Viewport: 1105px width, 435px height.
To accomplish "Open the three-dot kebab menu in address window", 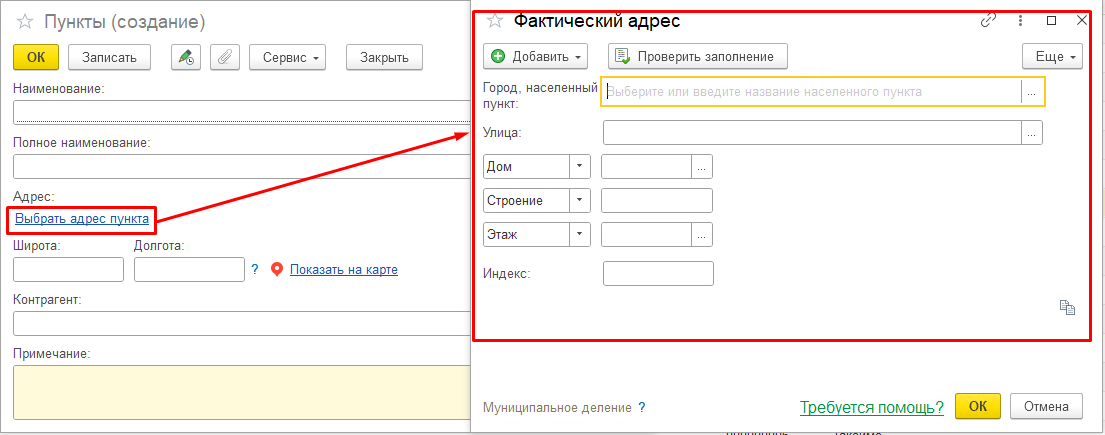I will [x=1020, y=20].
